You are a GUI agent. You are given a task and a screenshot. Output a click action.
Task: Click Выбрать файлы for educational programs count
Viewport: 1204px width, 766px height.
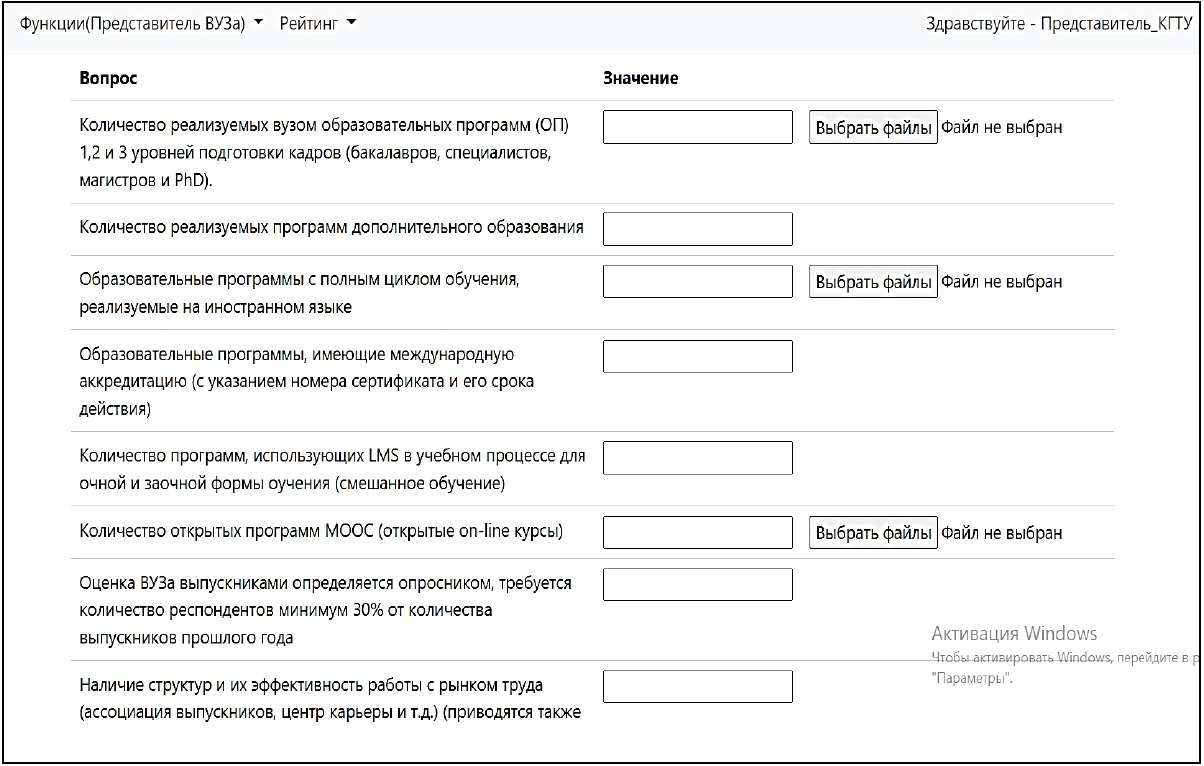[x=873, y=128]
